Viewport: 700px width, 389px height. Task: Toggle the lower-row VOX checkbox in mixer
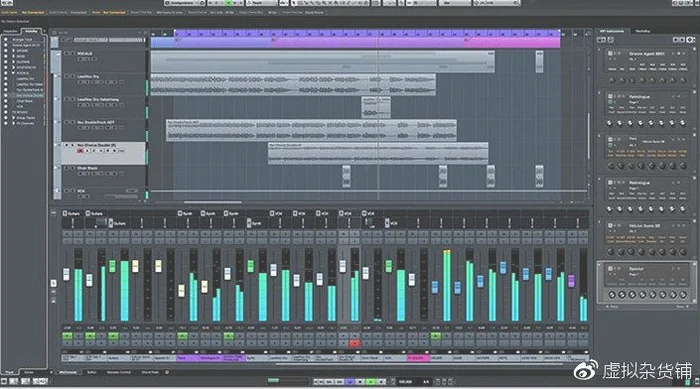point(387,223)
